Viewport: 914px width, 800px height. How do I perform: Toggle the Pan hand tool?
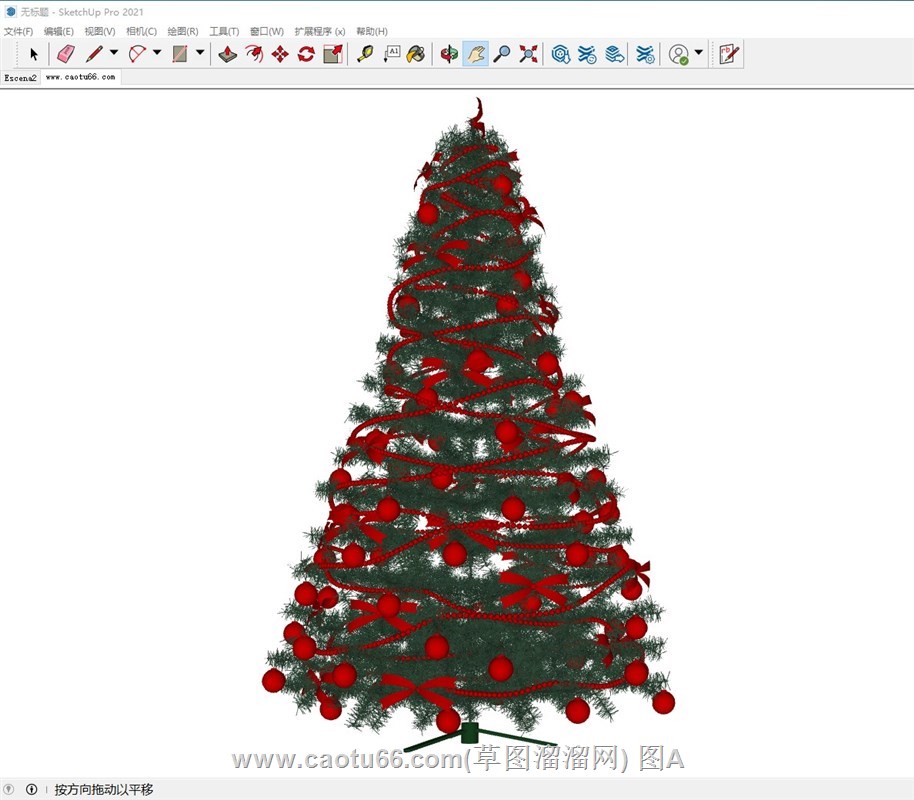point(476,54)
